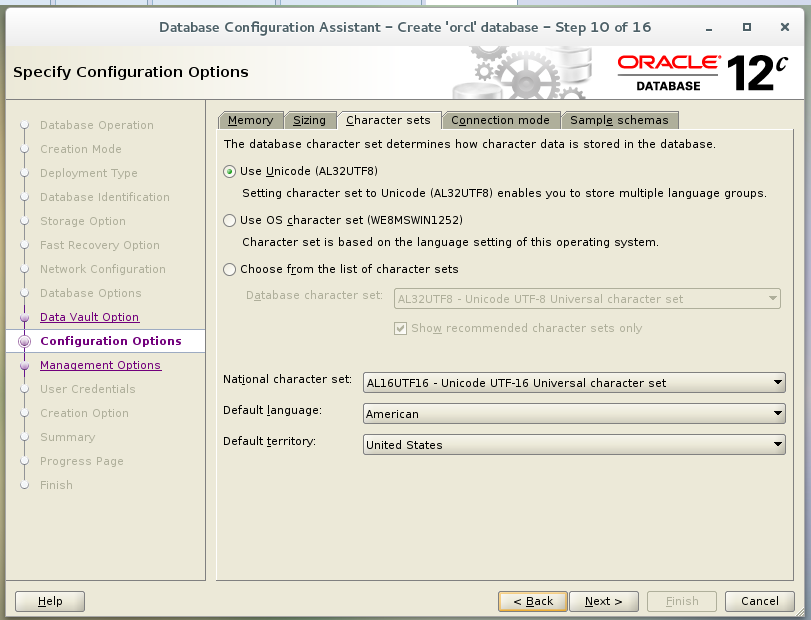811x620 pixels.
Task: Click the Specify Configuration Options heading
Action: (130, 72)
